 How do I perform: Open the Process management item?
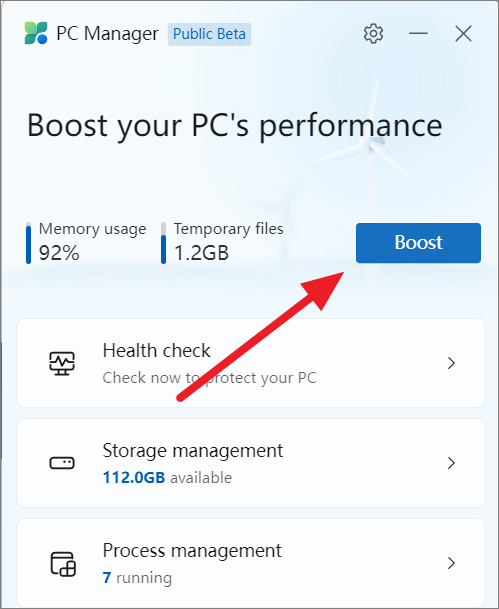coord(251,563)
